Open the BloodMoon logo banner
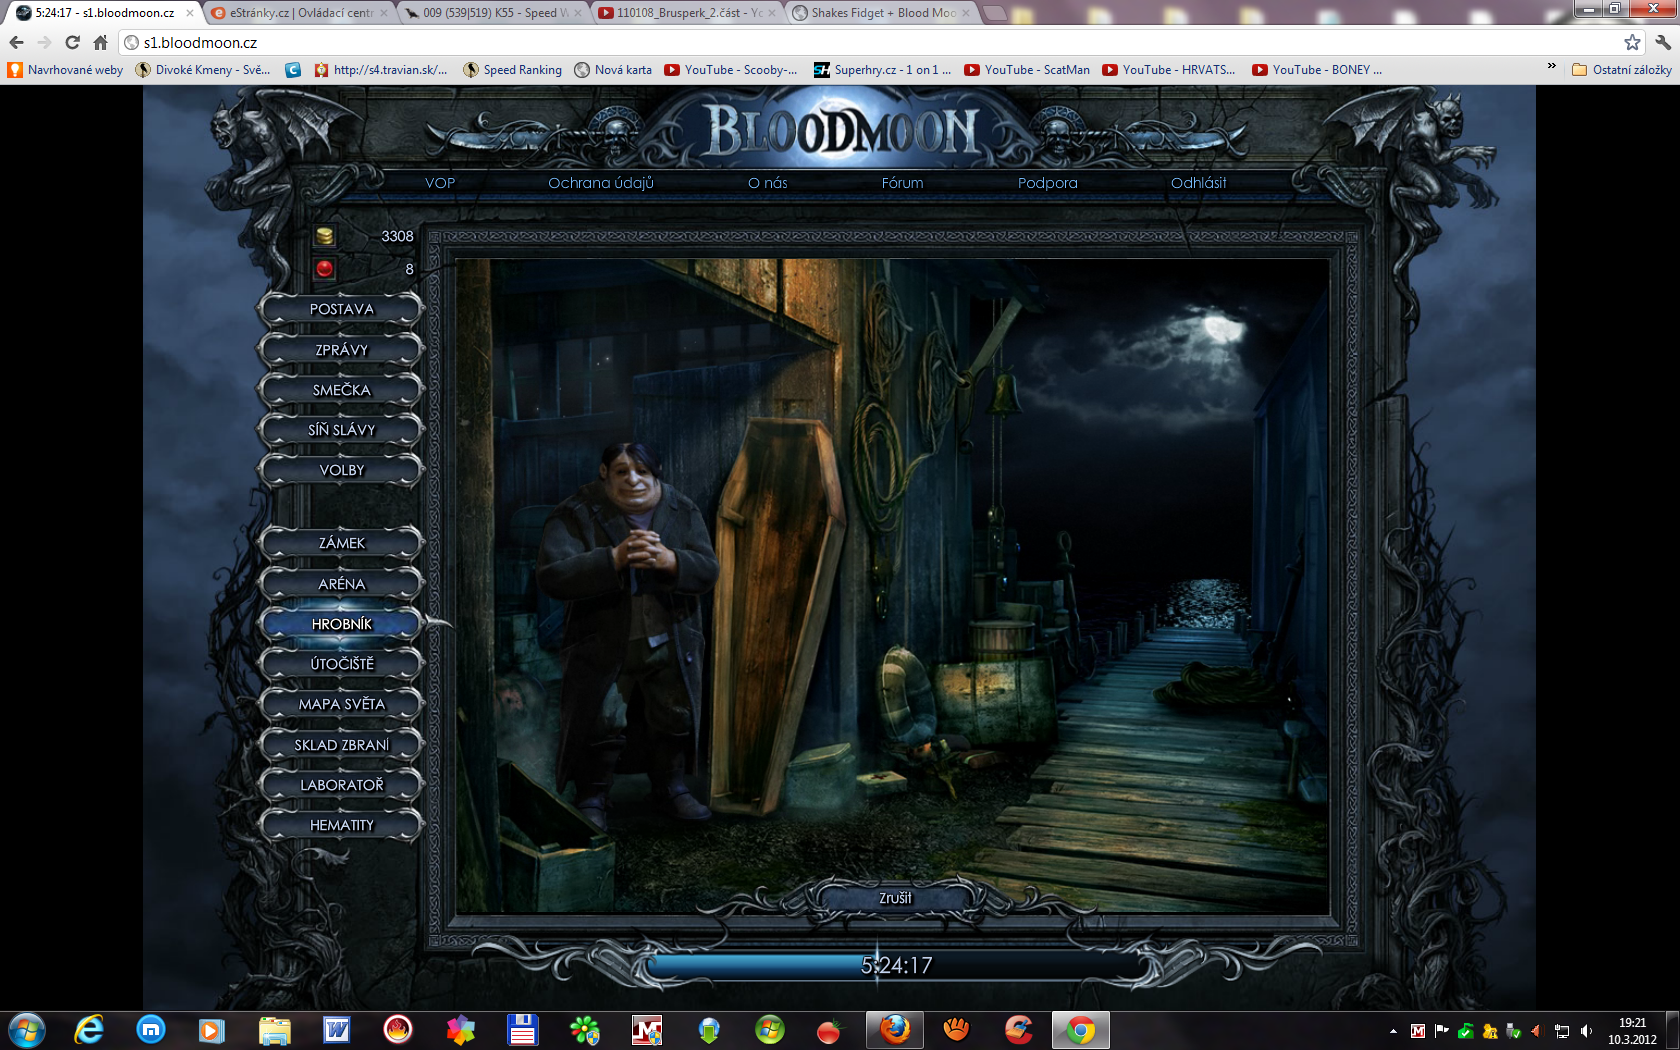This screenshot has width=1680, height=1050. 842,131
